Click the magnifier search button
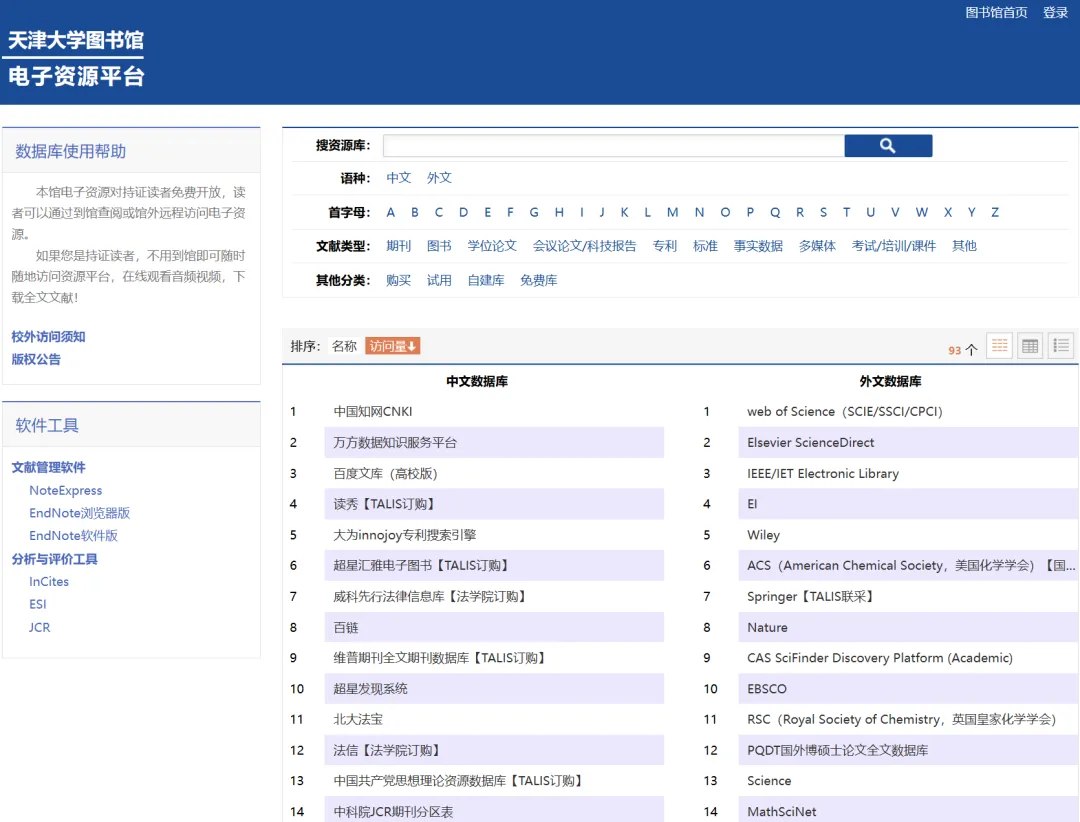1080x822 pixels. coord(887,146)
